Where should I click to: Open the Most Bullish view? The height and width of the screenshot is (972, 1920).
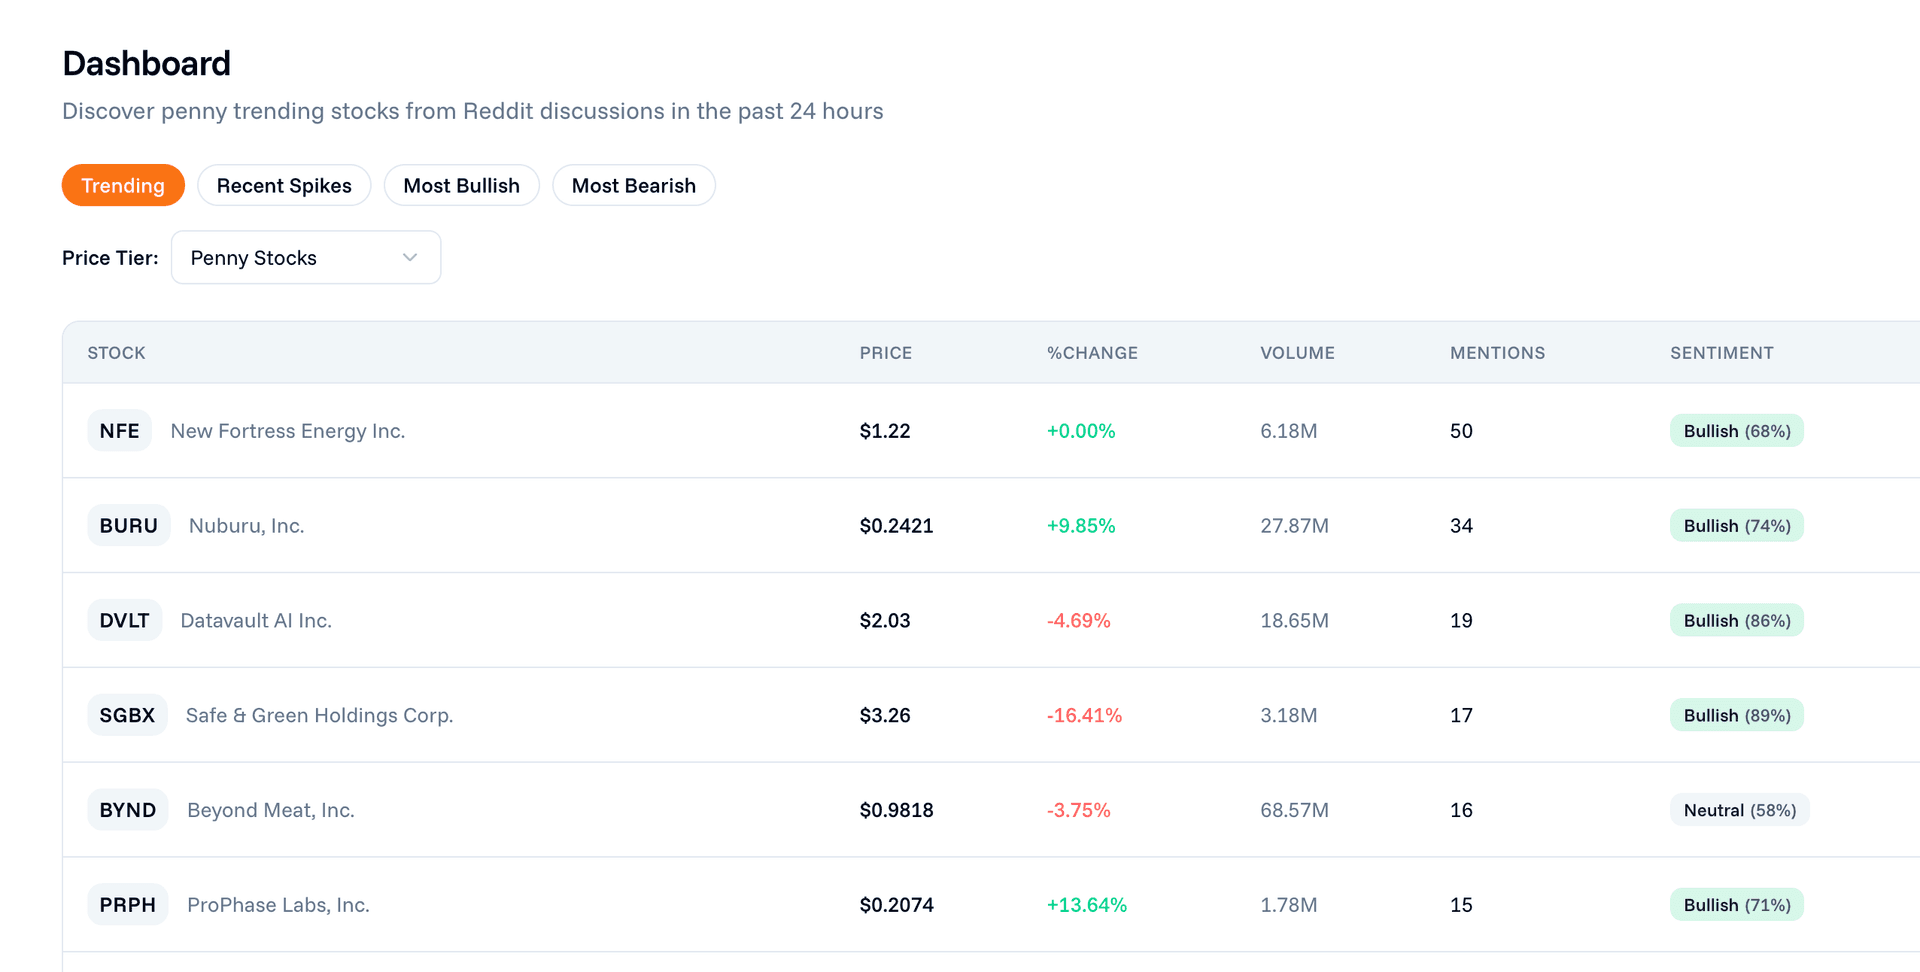click(461, 185)
